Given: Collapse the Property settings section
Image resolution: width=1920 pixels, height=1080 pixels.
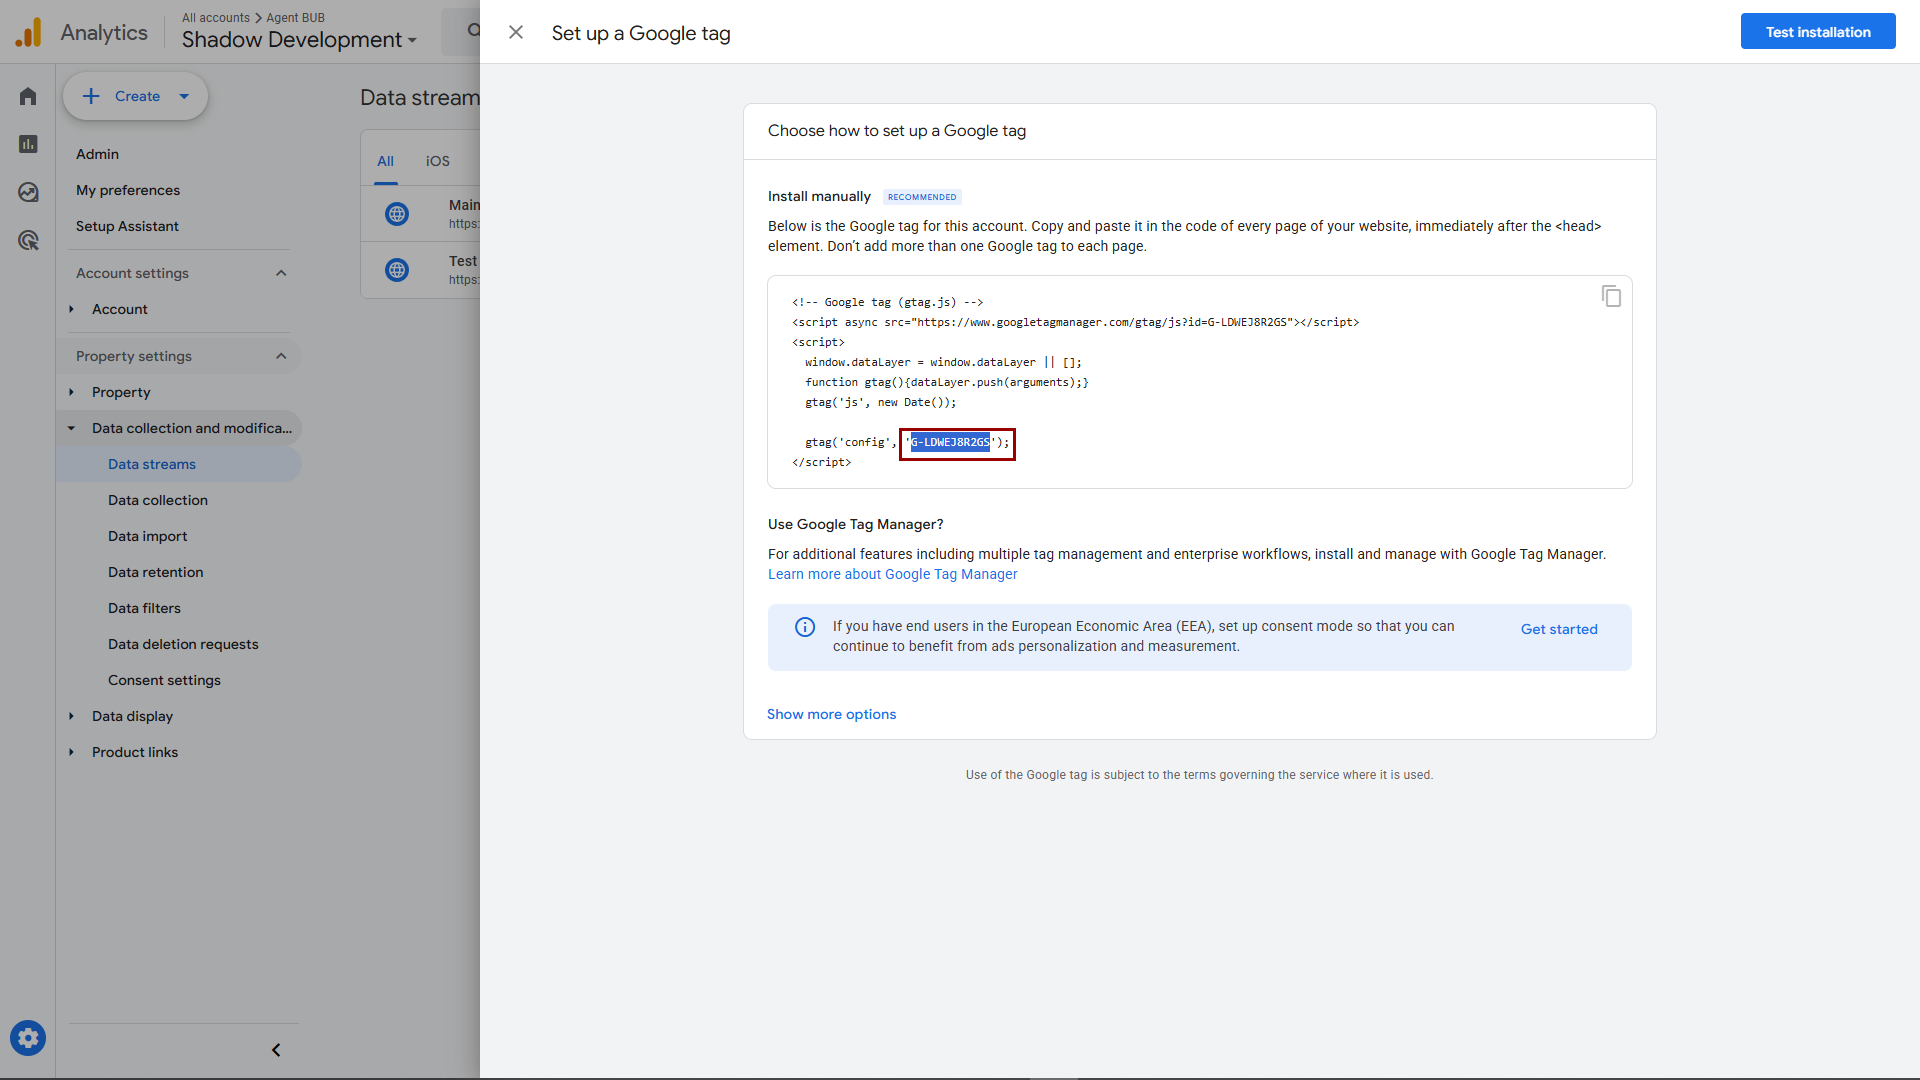Looking at the screenshot, I should pos(281,356).
